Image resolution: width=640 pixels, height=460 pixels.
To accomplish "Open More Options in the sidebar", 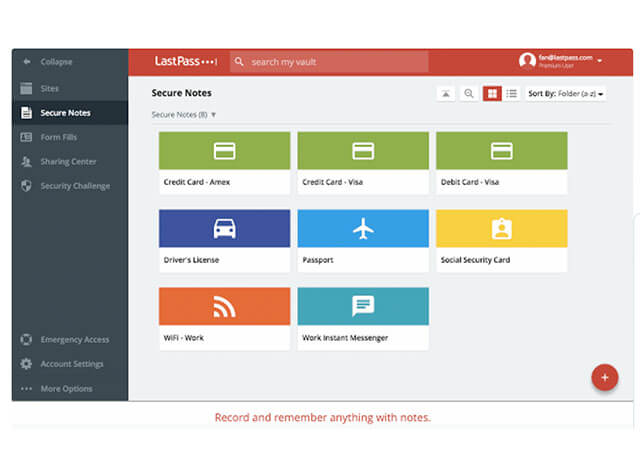I will 65,389.
